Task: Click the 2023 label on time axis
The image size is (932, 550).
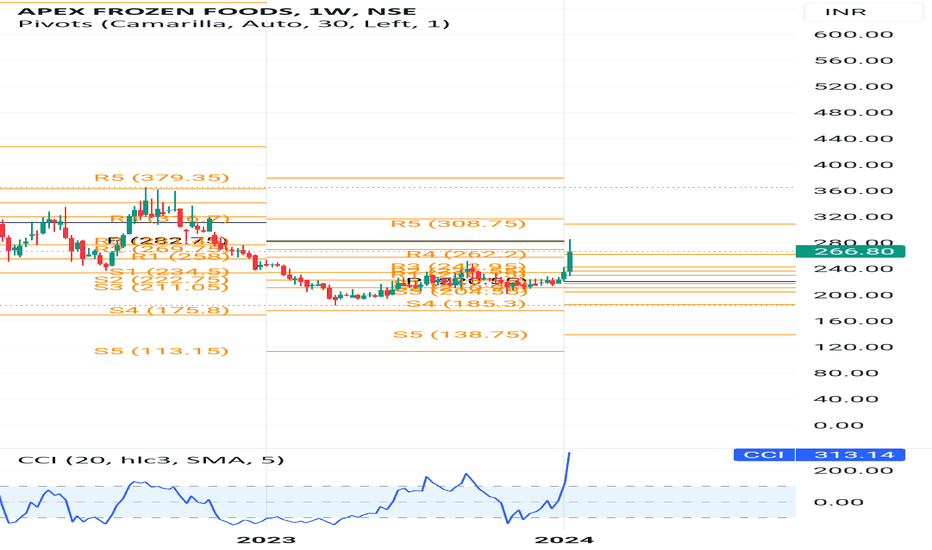Action: (266, 540)
